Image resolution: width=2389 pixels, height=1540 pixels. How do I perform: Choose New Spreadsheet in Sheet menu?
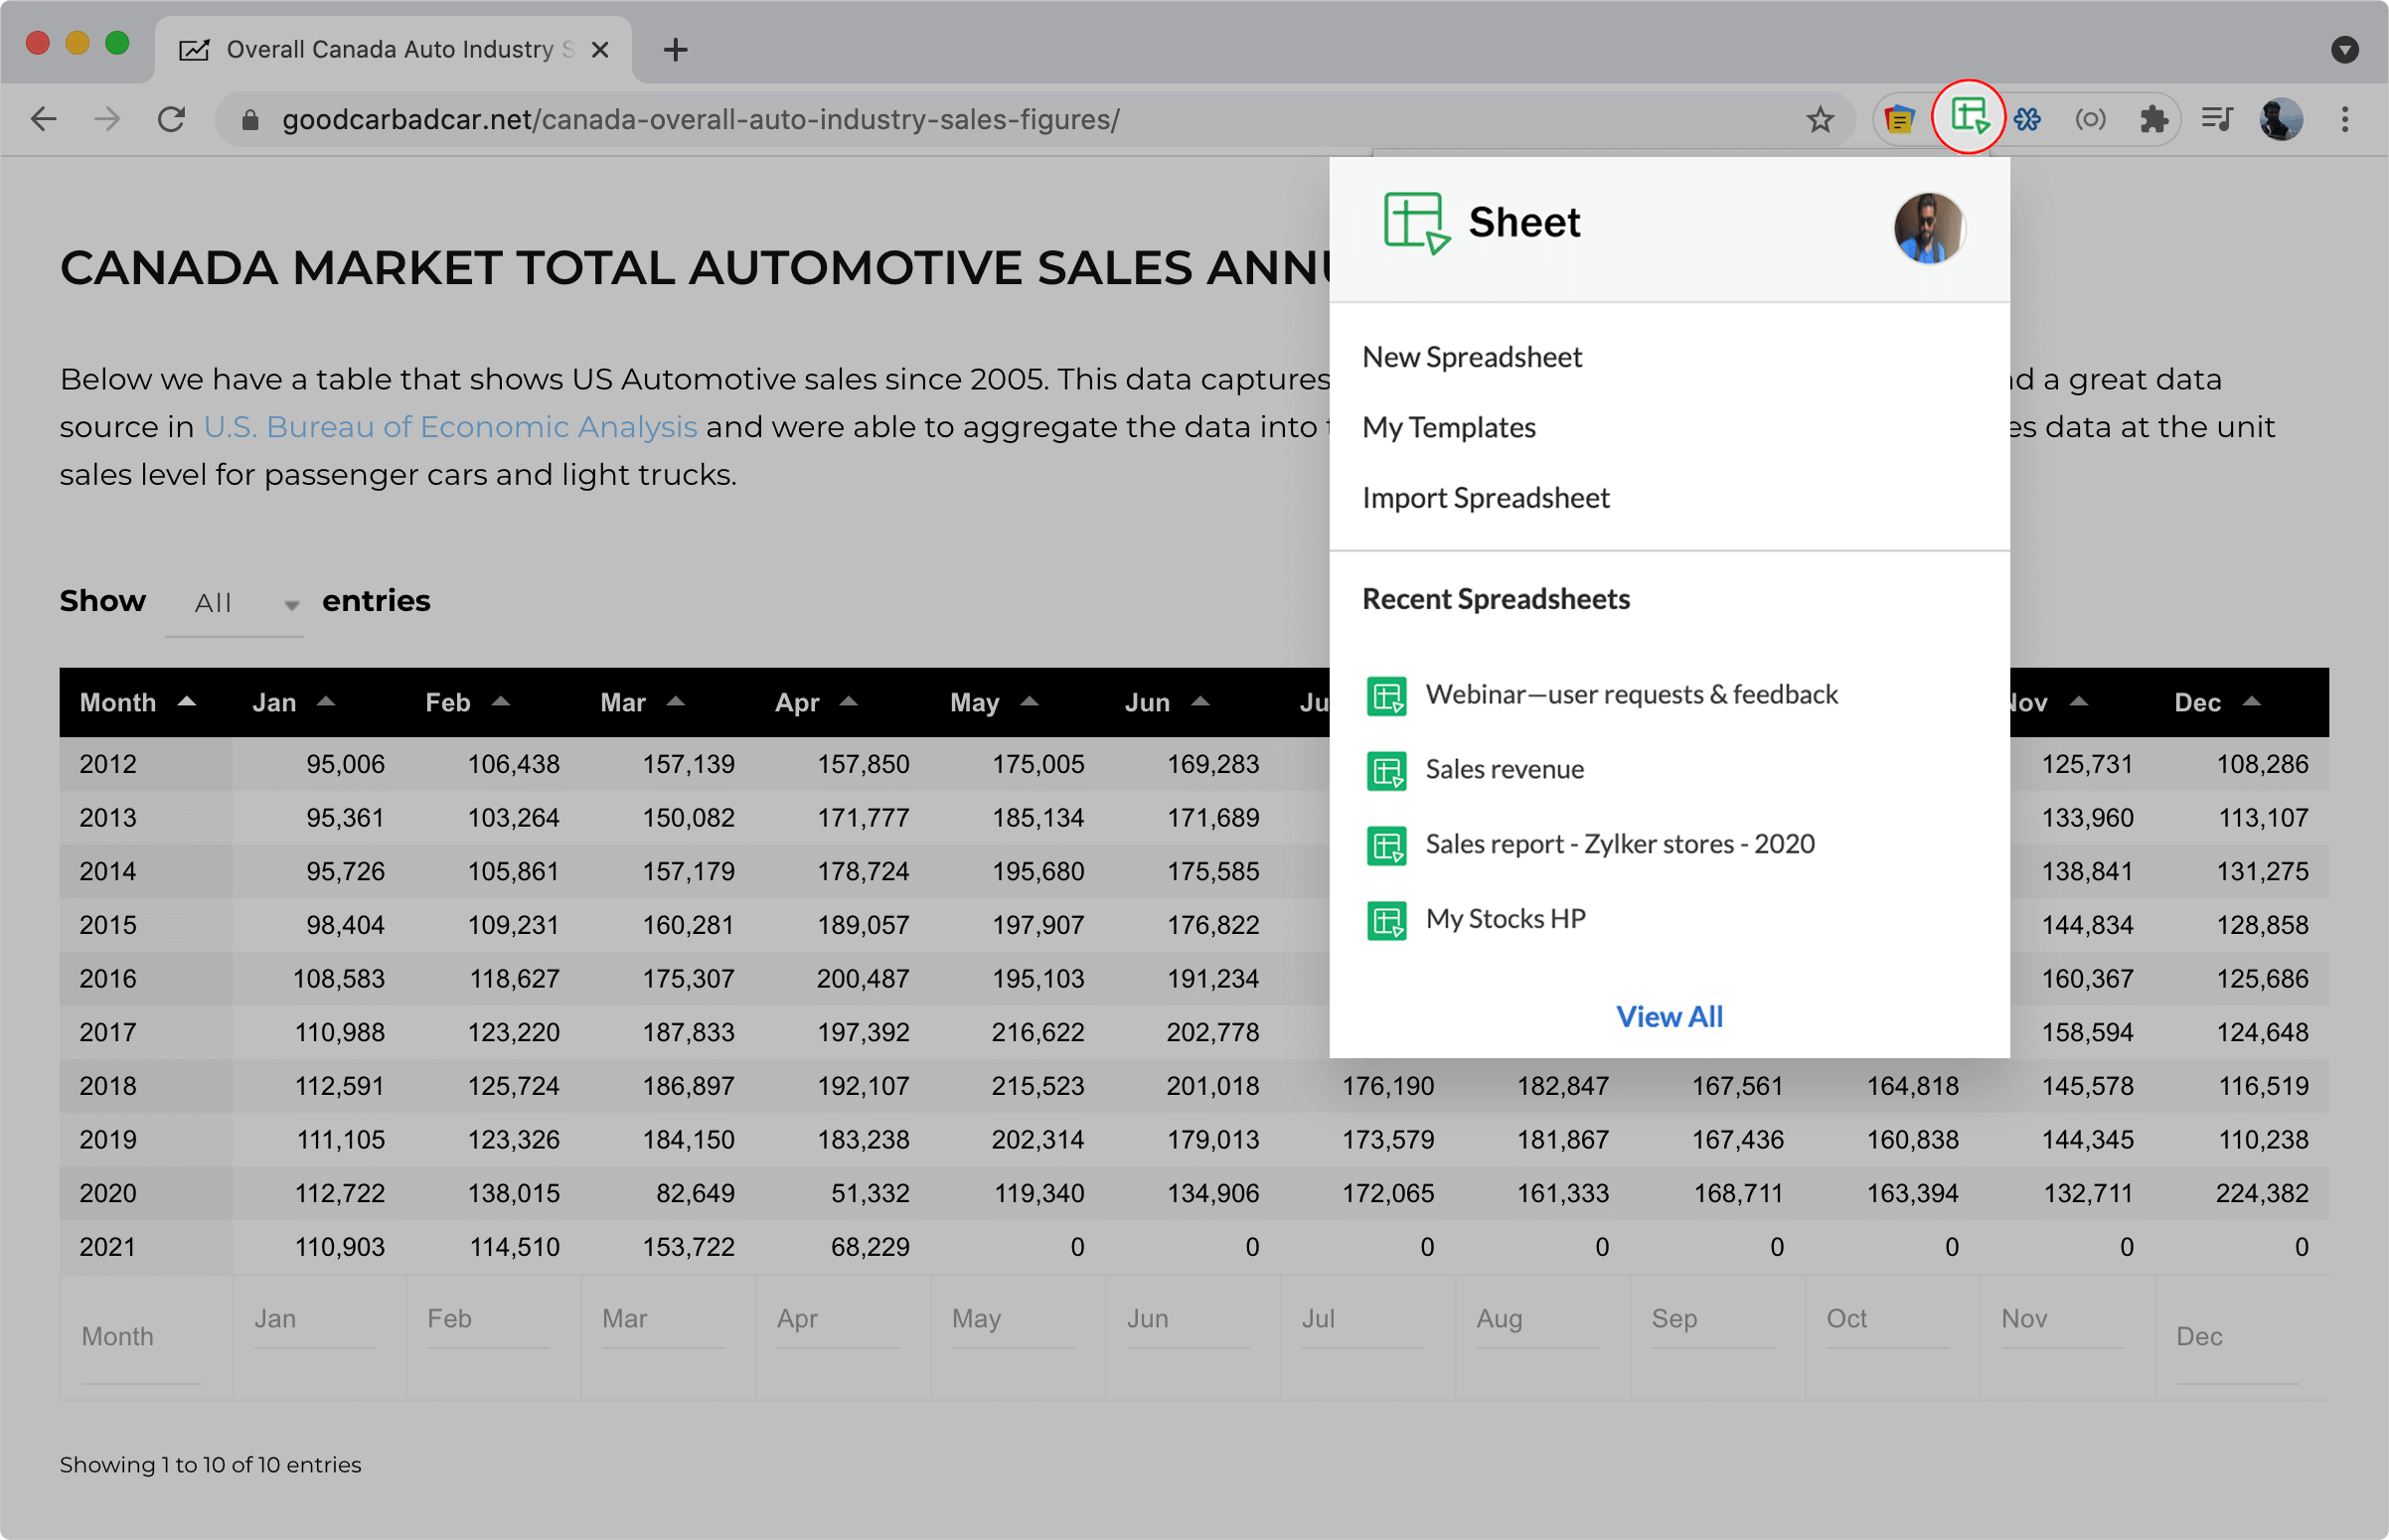(1471, 357)
